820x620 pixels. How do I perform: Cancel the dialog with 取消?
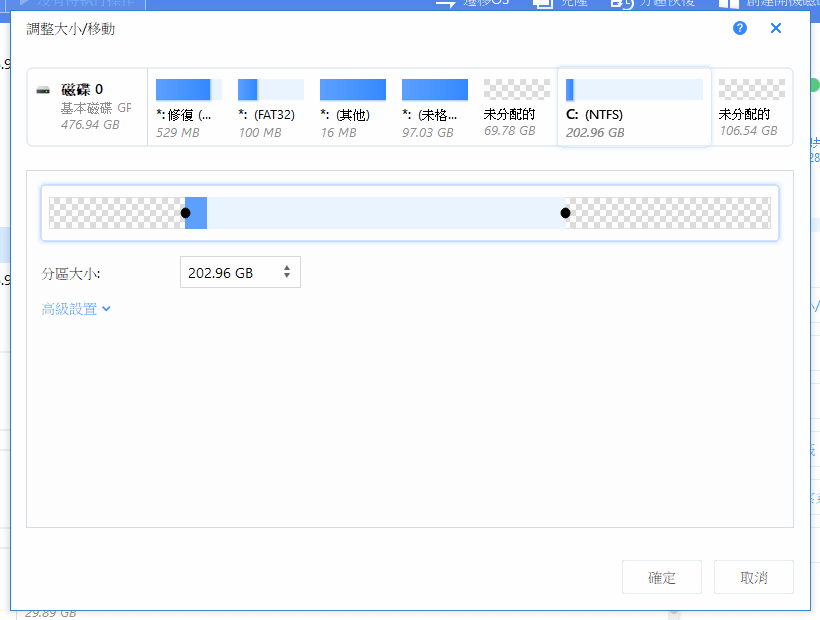[x=753, y=577]
